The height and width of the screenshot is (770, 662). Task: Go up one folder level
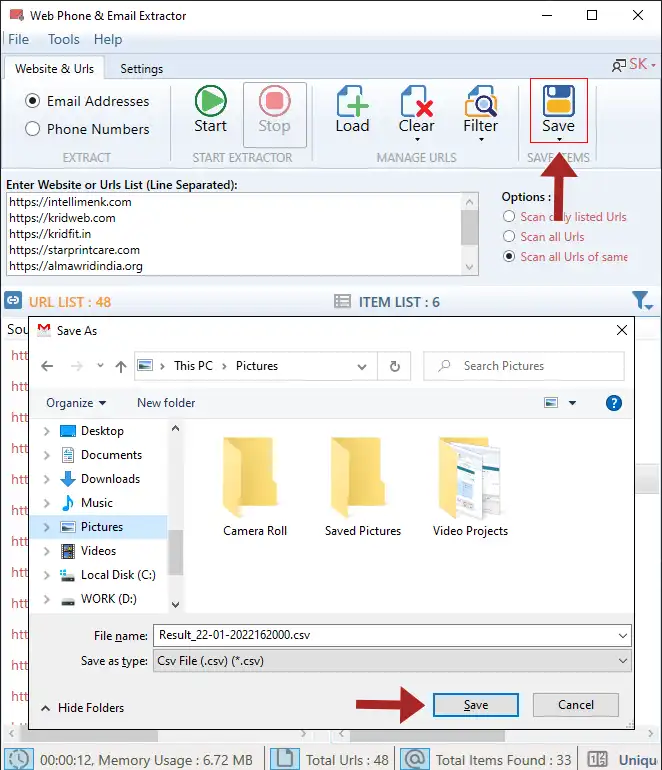[x=121, y=366]
